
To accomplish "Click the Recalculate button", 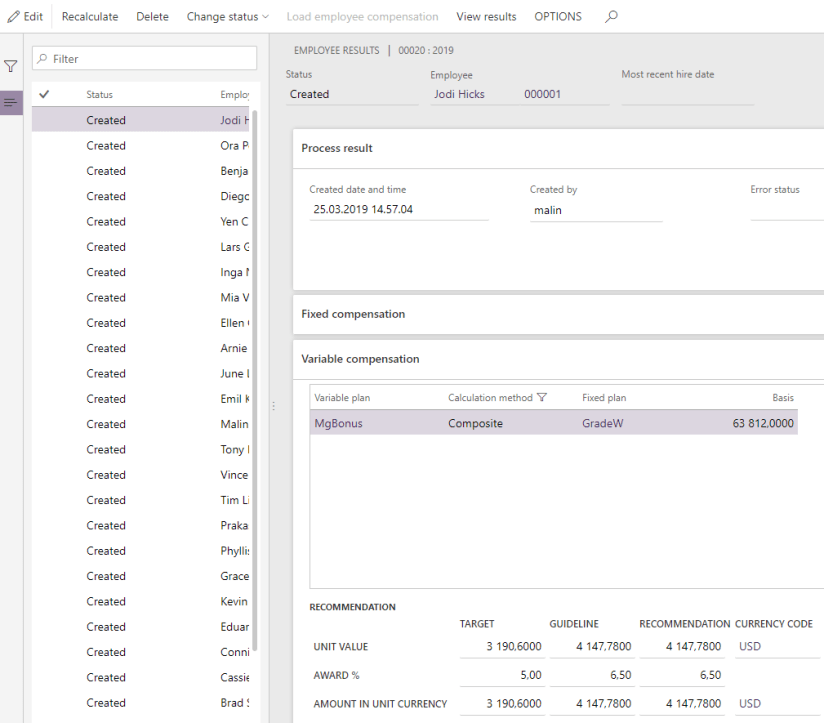I will tap(90, 17).
